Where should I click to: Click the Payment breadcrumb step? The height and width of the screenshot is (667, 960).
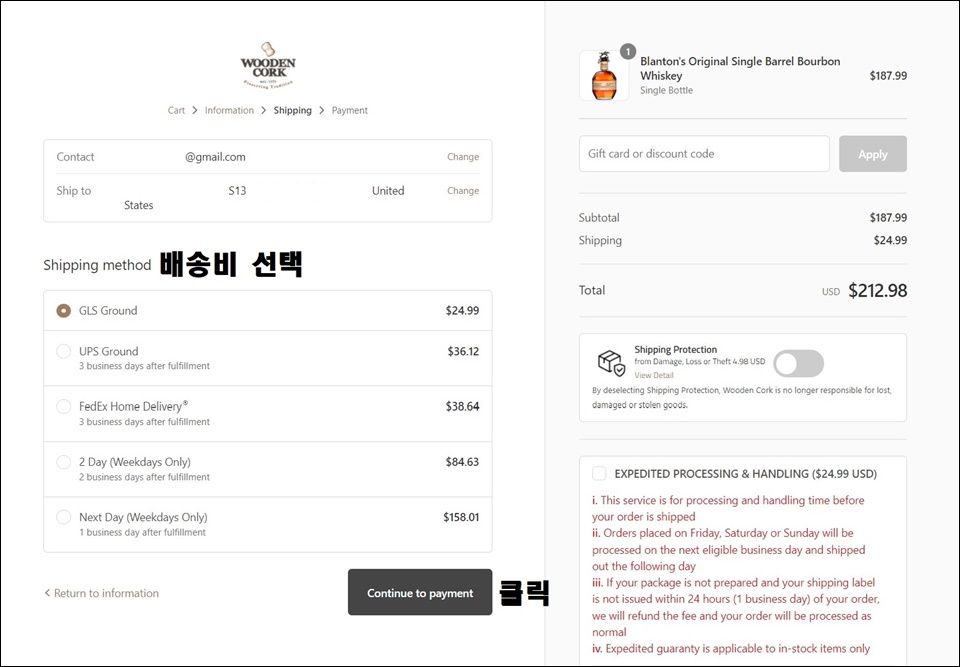[350, 110]
